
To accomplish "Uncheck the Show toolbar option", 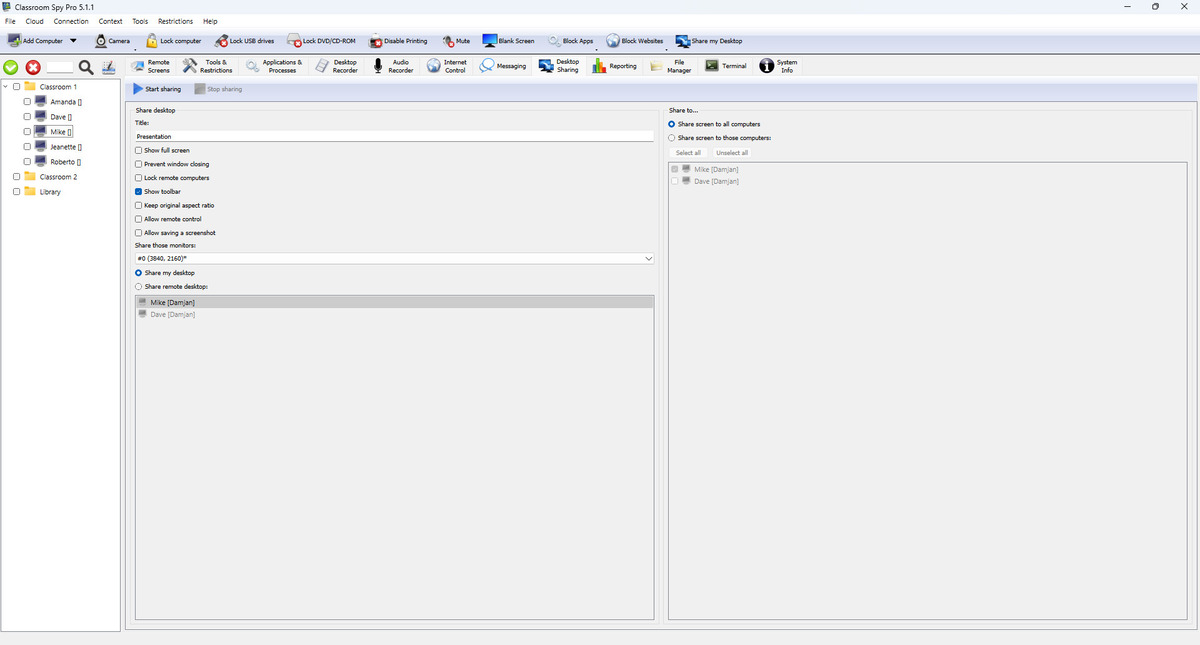I will [x=138, y=191].
